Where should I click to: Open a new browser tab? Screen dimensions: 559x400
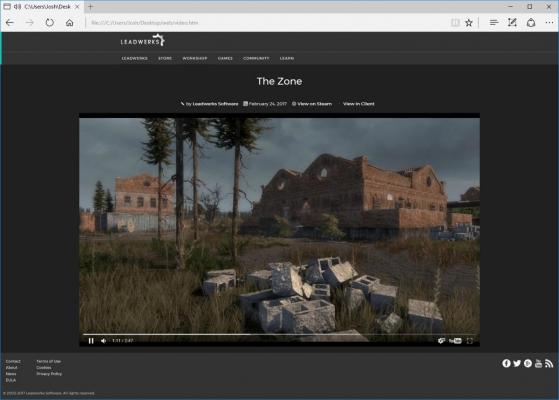coord(91,6)
